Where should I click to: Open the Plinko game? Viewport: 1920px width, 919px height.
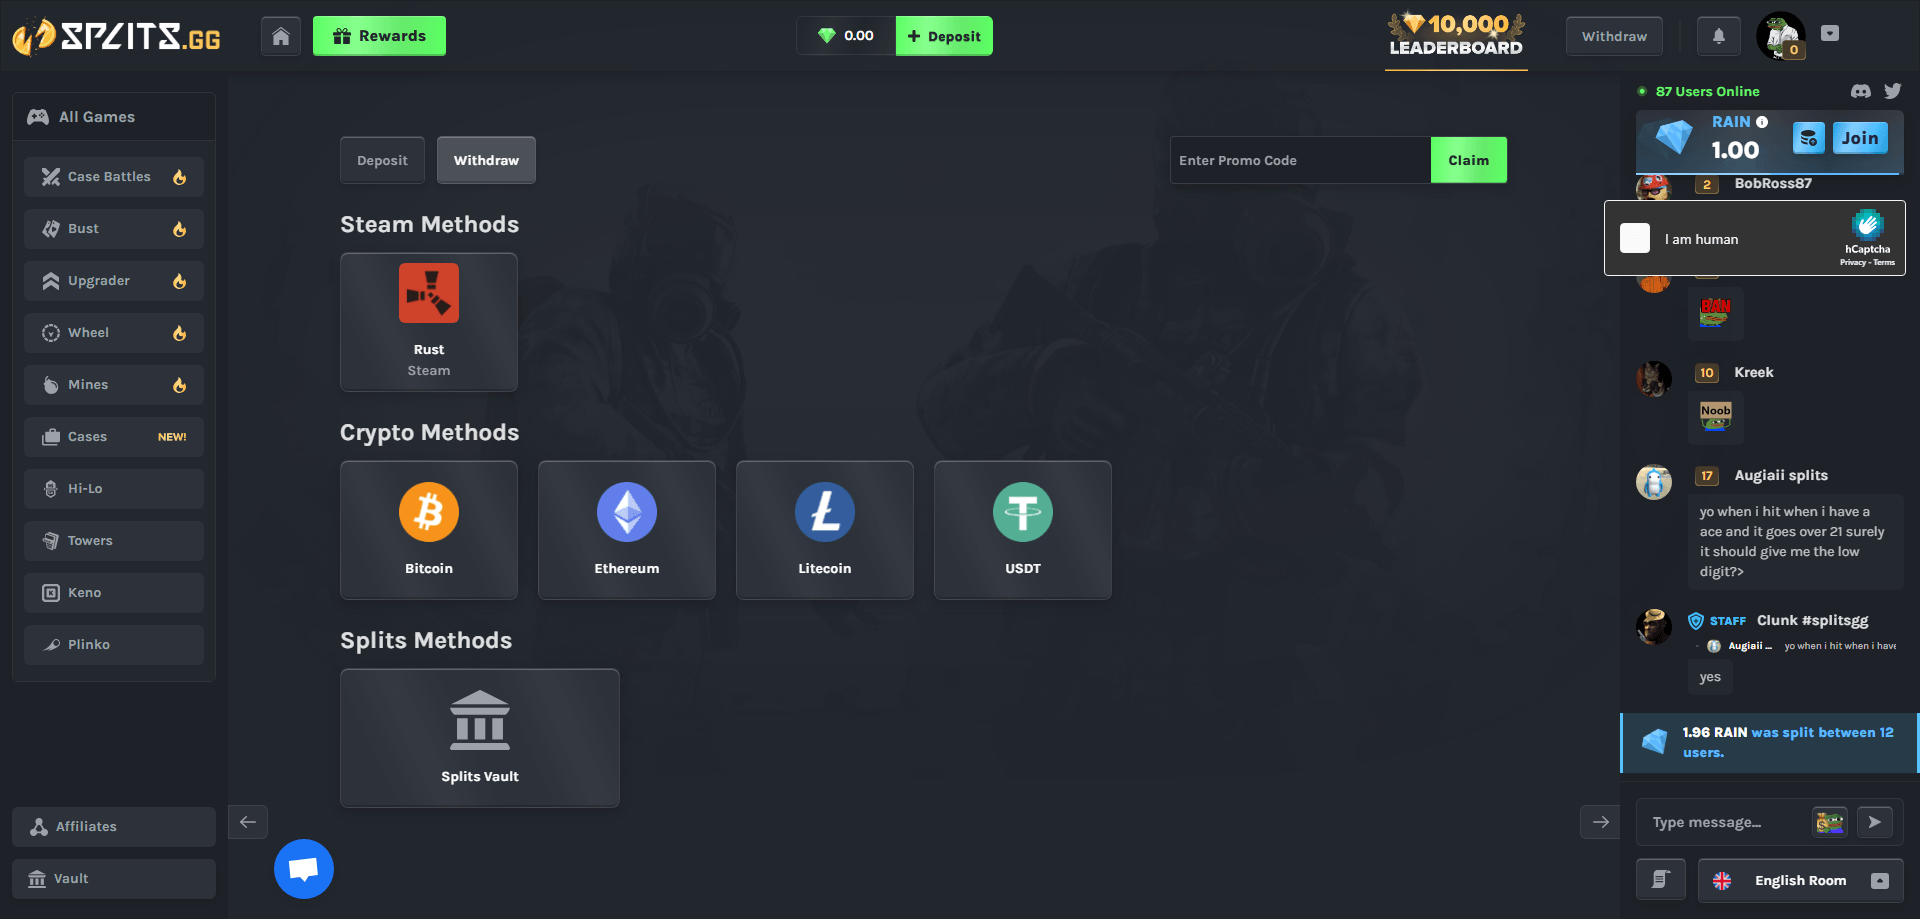(x=114, y=645)
